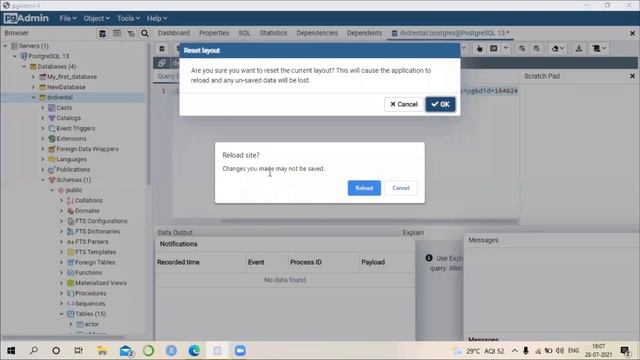Collapse the Servers (1) tree node
The width and height of the screenshot is (640, 360).
[5, 46]
